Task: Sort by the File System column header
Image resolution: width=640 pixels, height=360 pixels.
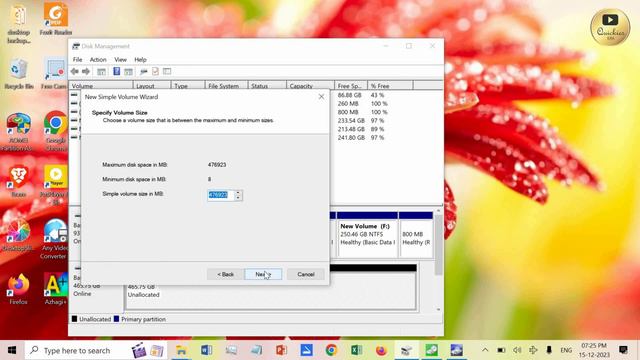Action: coord(226,86)
